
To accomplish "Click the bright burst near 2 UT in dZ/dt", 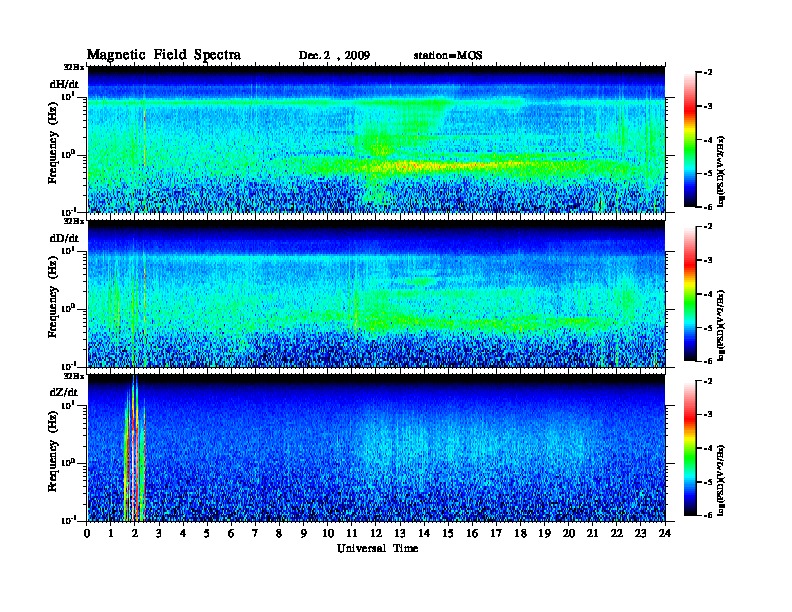I will pyautogui.click(x=134, y=449).
